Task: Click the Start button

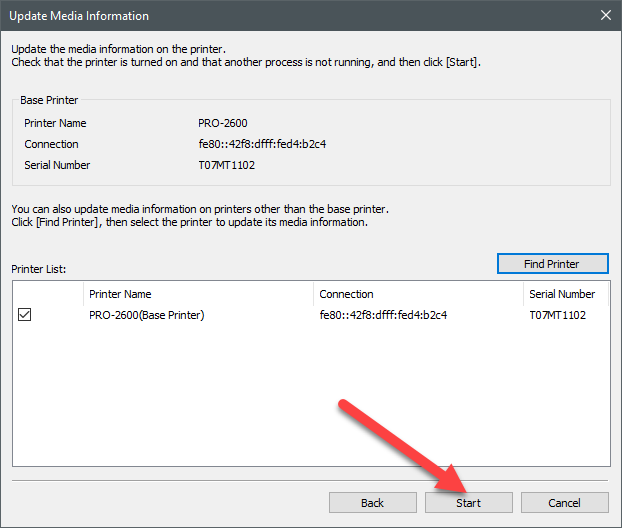Action: click(468, 502)
